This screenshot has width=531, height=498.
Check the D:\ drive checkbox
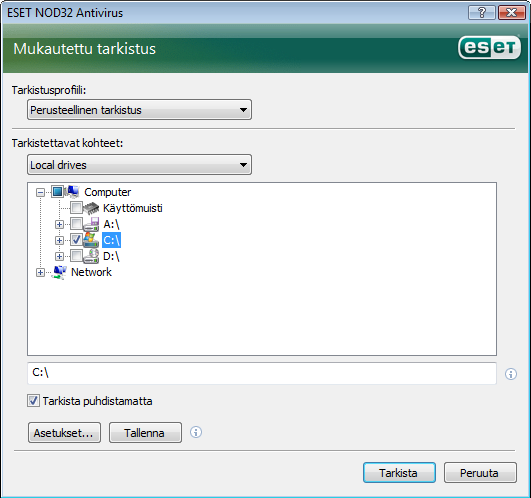(76, 256)
